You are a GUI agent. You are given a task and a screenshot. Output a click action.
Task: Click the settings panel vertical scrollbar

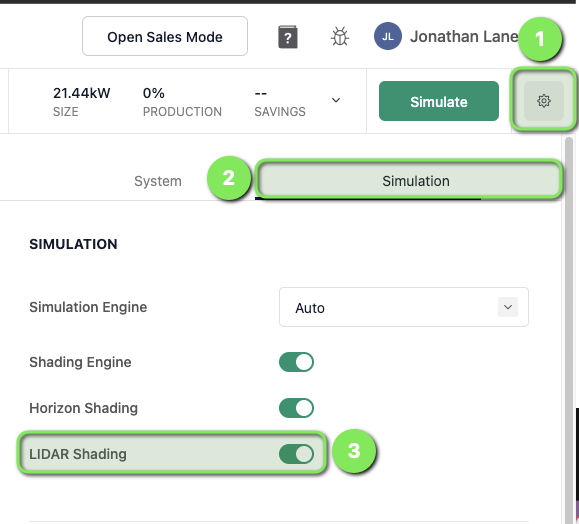point(569,329)
